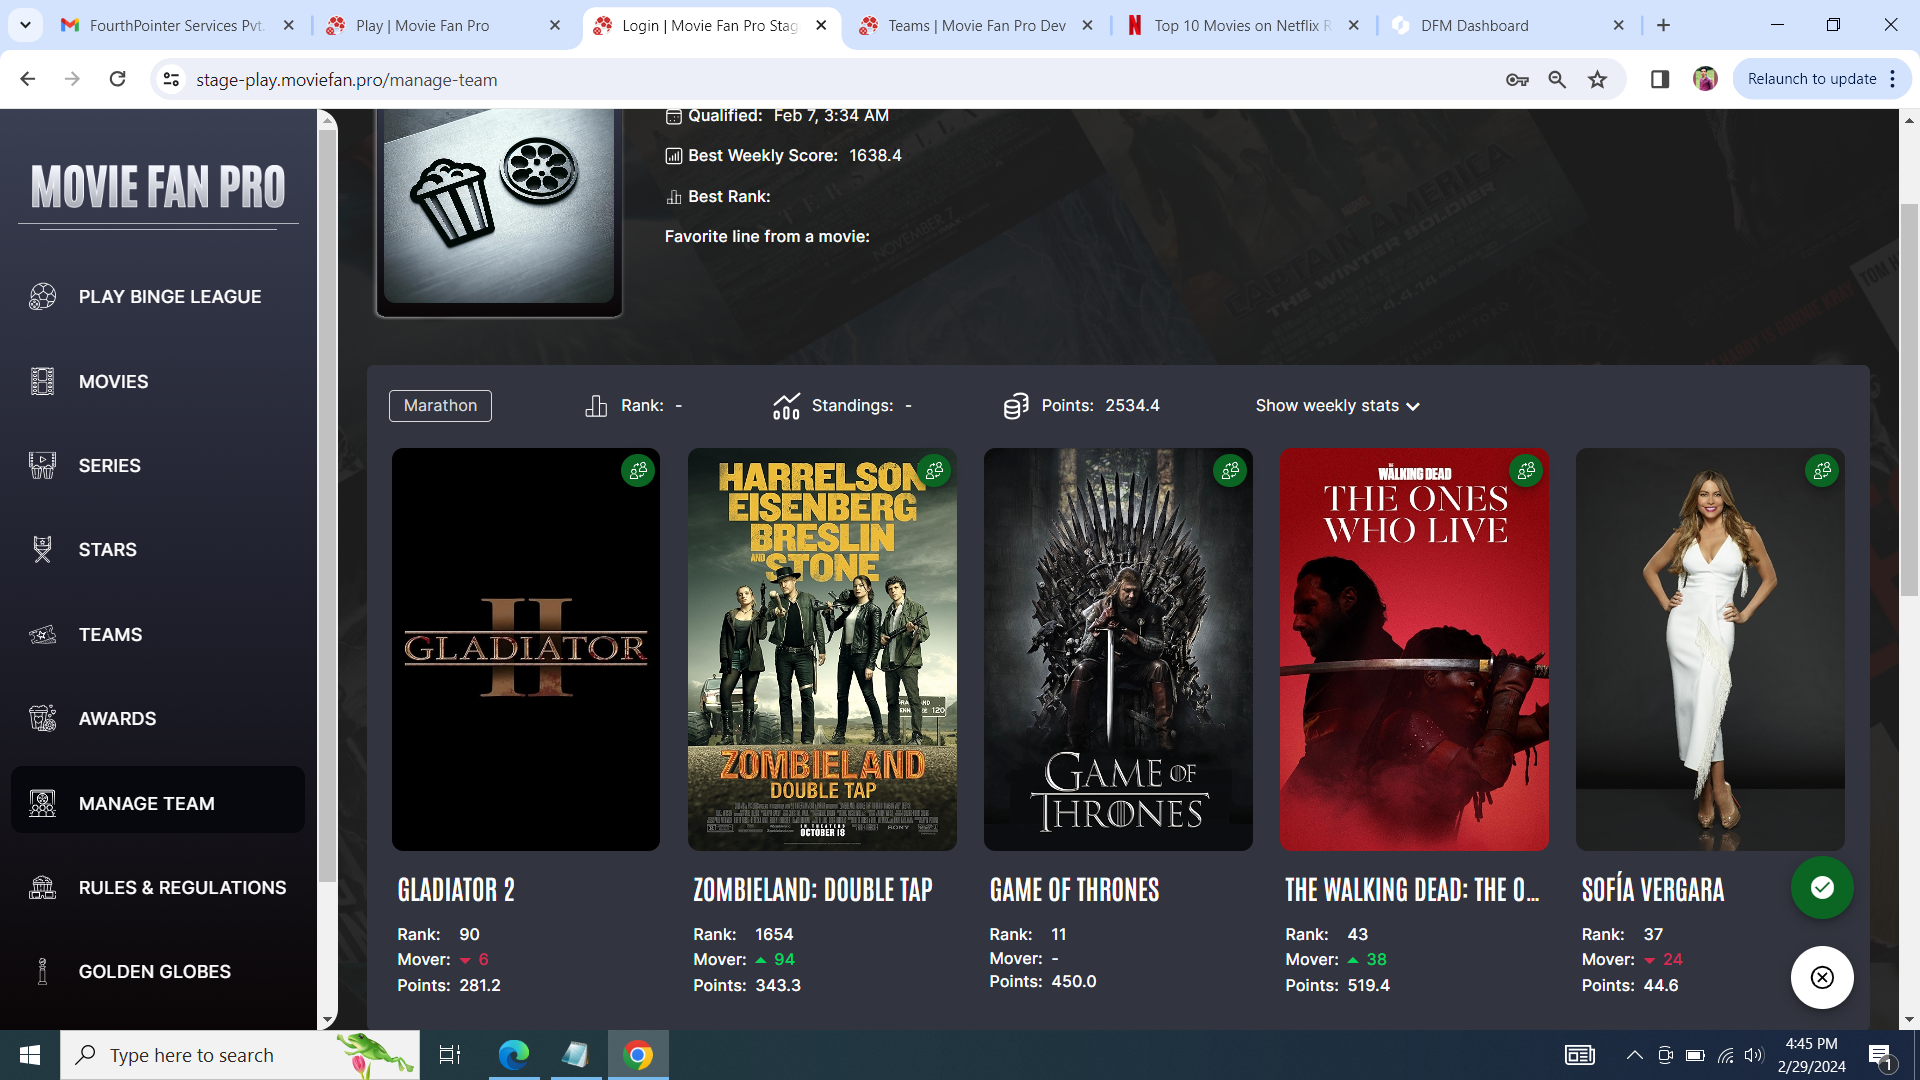The width and height of the screenshot is (1920, 1080).
Task: Open saved passwords key icon
Action: (x=1517, y=80)
